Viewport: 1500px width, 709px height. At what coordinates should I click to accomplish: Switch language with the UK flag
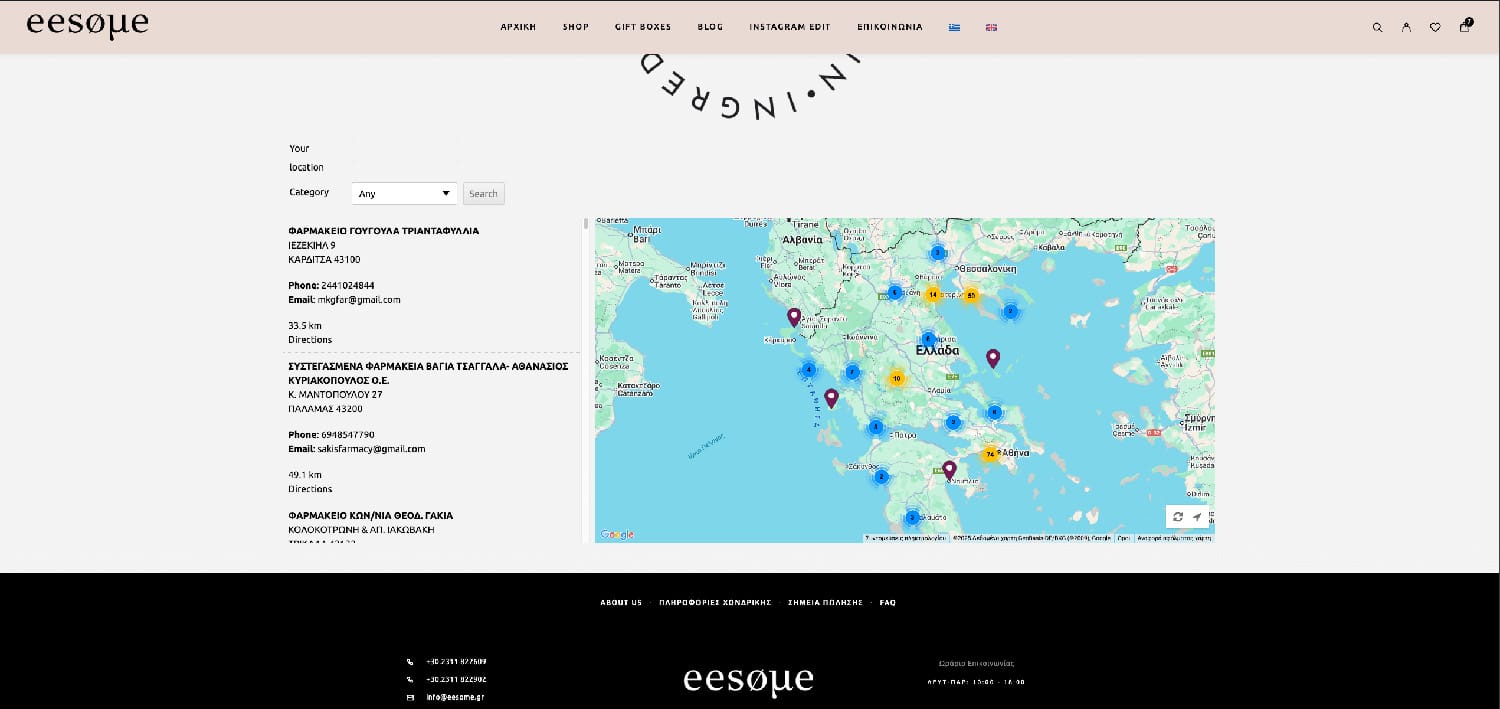(991, 28)
